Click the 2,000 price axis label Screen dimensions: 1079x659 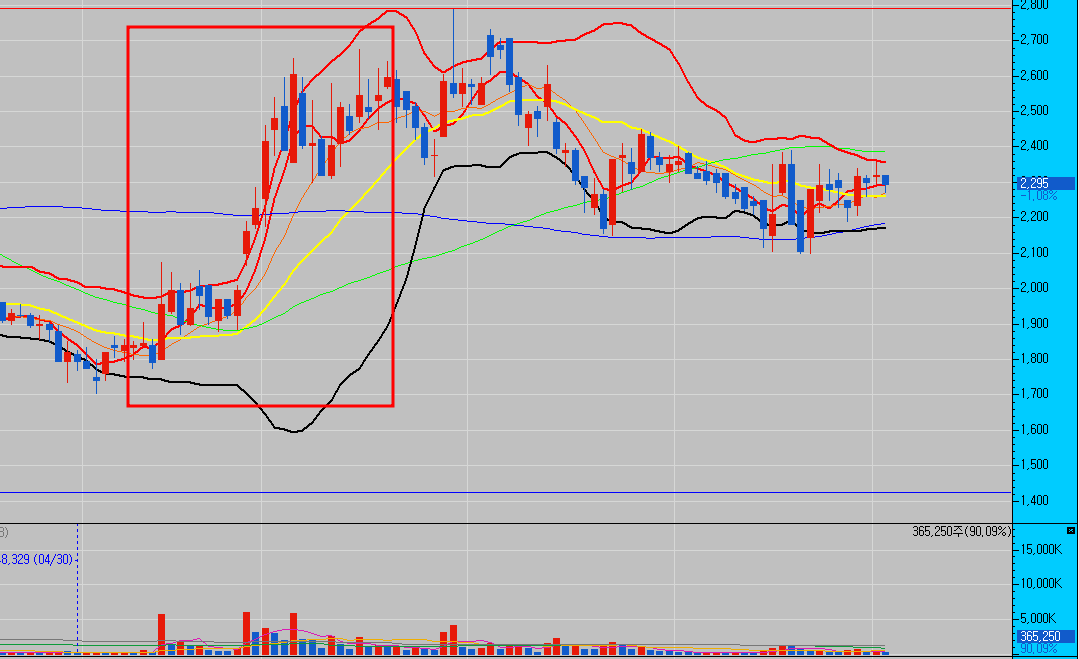point(1034,288)
